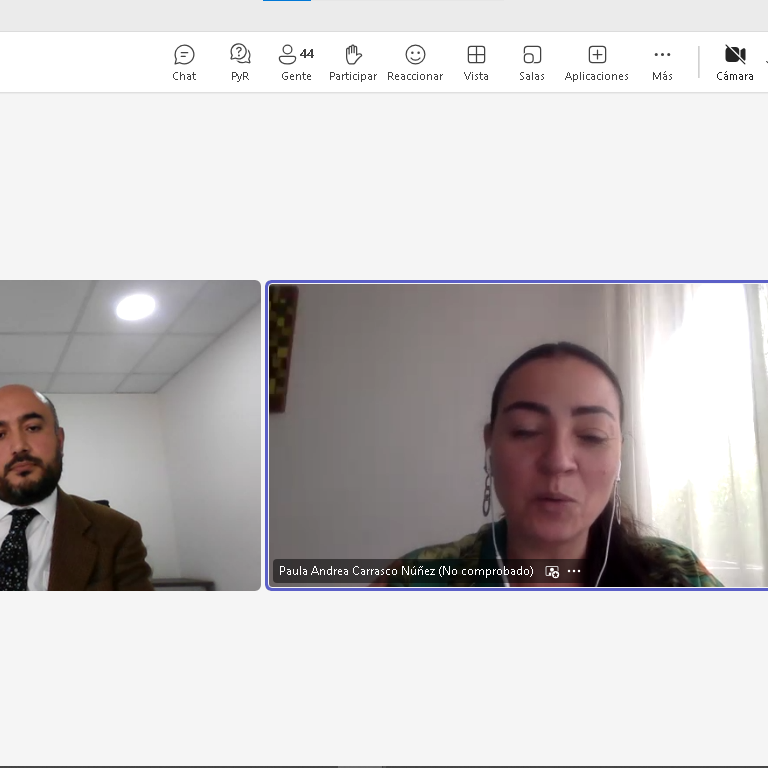This screenshot has width=768, height=768.
Task: Open the Salas breakout rooms
Action: coord(532,63)
